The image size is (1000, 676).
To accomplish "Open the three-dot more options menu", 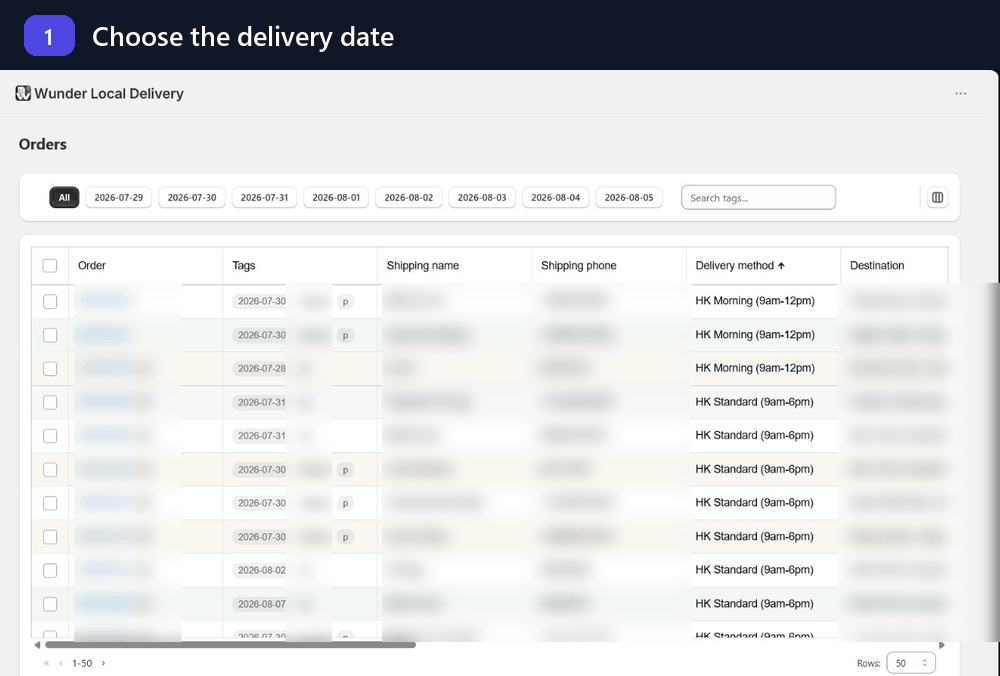I will point(960,93).
